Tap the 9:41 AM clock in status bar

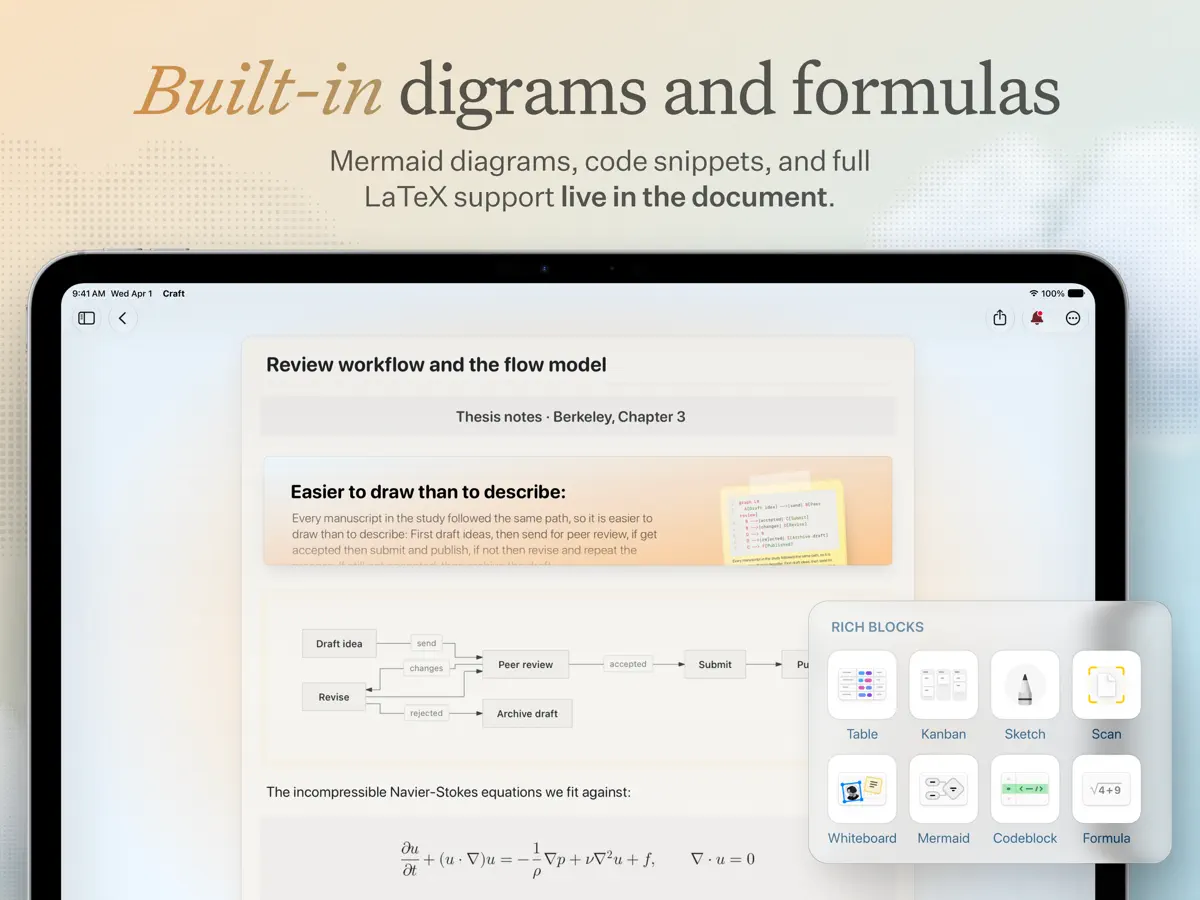click(x=89, y=294)
